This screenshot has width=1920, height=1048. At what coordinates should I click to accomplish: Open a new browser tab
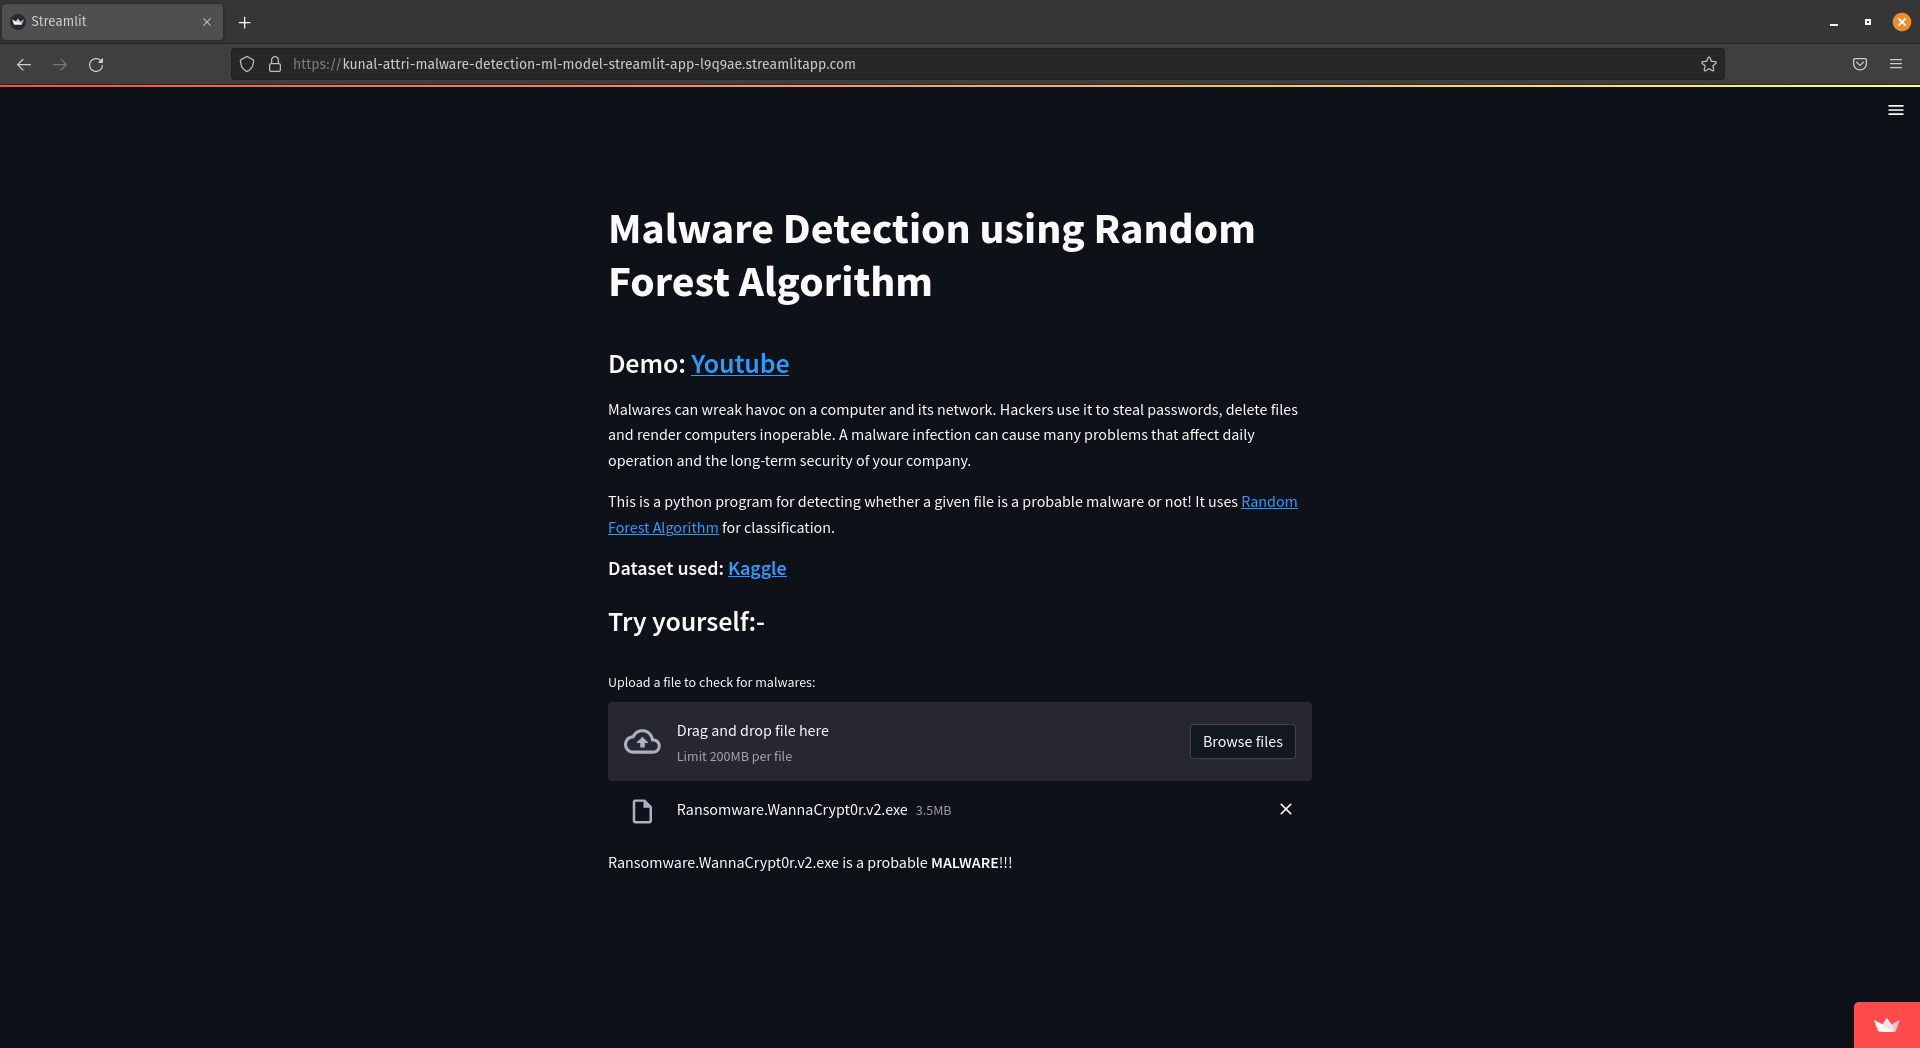pyautogui.click(x=244, y=22)
